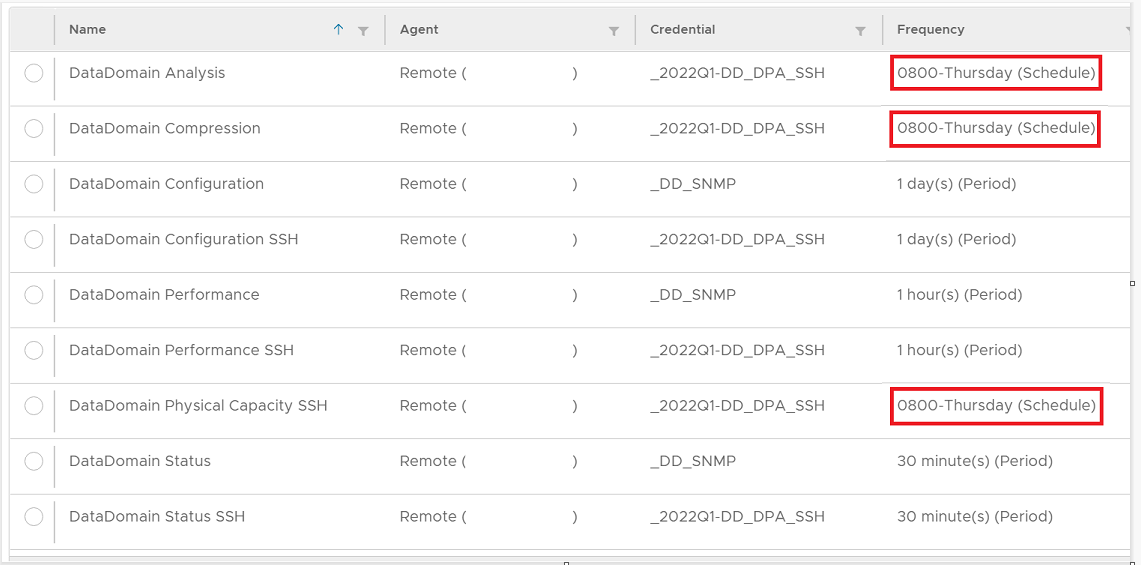Click the DataDomain Performance name cell
Screen dimensions: 1141x565
point(164,295)
